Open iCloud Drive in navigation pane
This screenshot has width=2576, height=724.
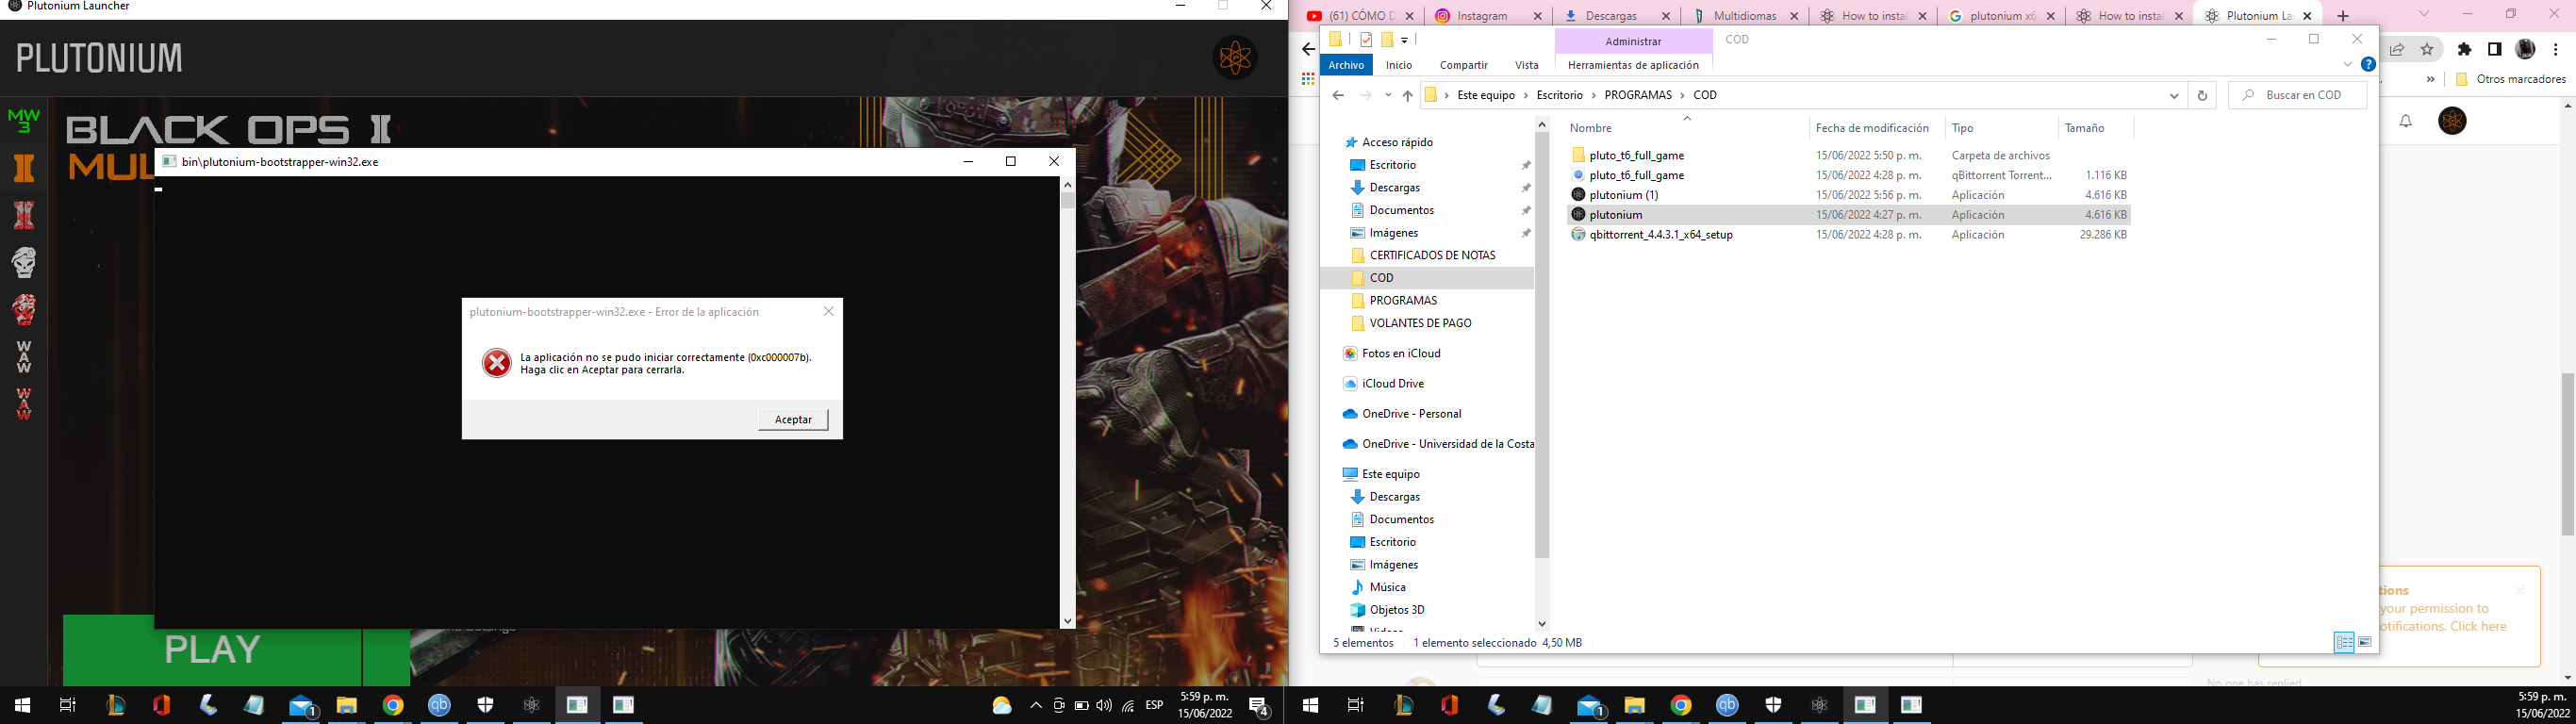coord(1392,383)
